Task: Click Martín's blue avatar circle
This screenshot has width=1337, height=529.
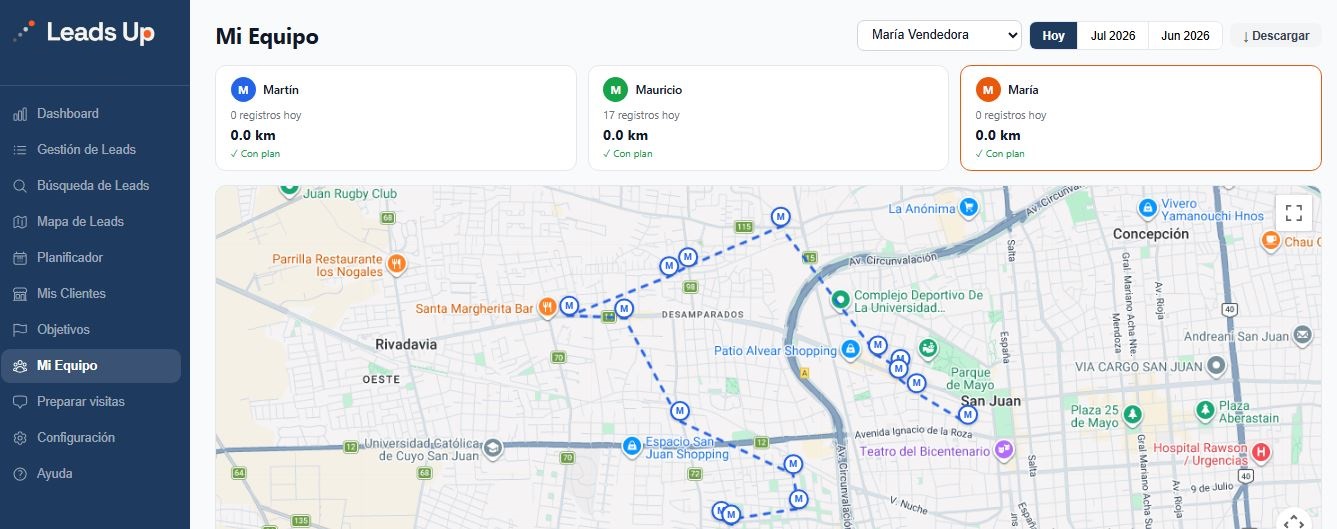Action: tap(243, 90)
